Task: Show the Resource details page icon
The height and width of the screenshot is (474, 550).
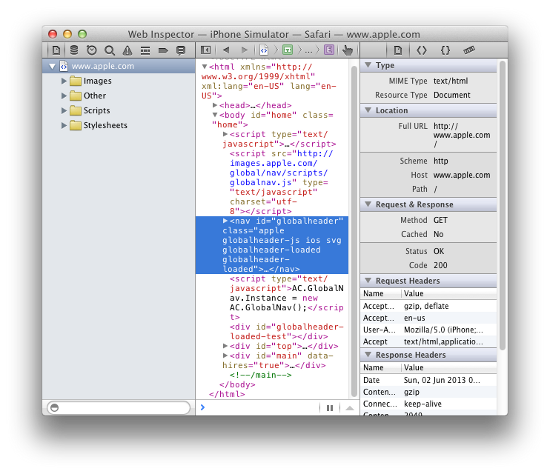Action: [398, 51]
